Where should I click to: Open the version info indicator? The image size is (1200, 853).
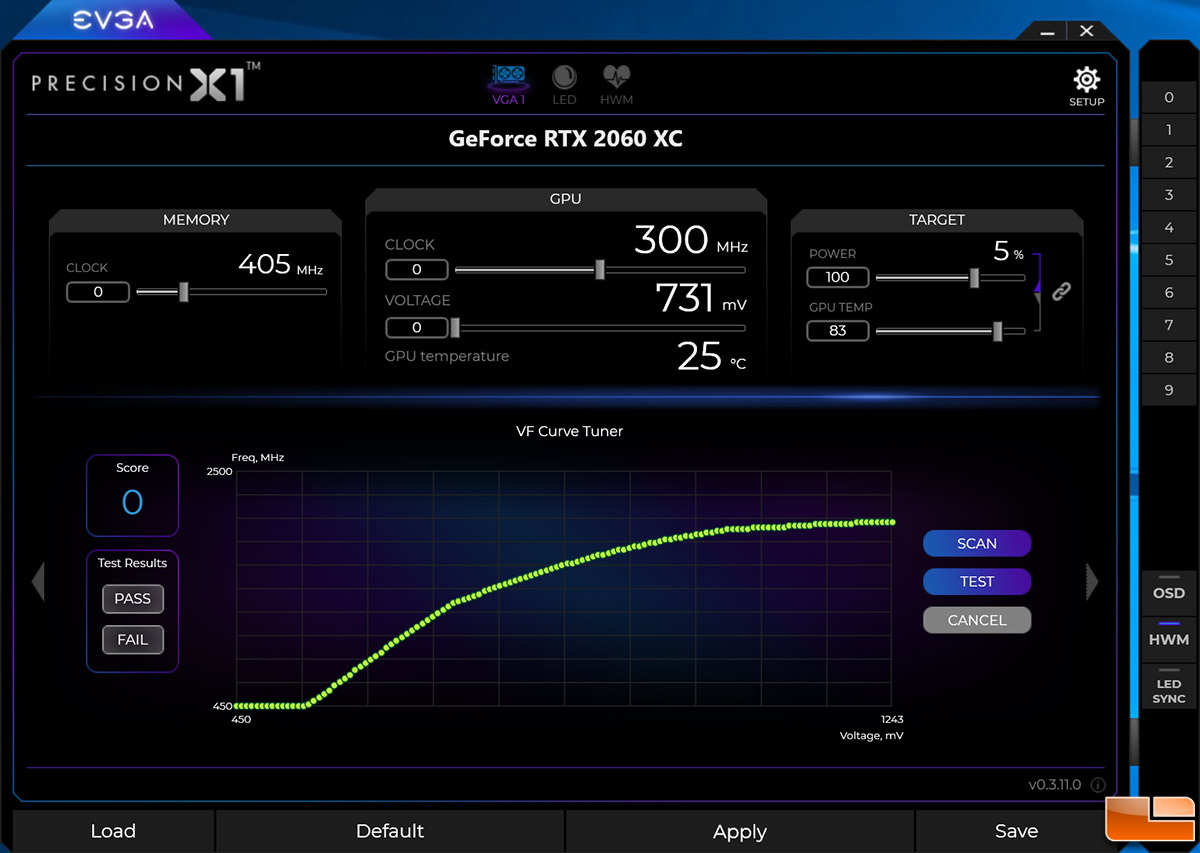(x=1097, y=785)
